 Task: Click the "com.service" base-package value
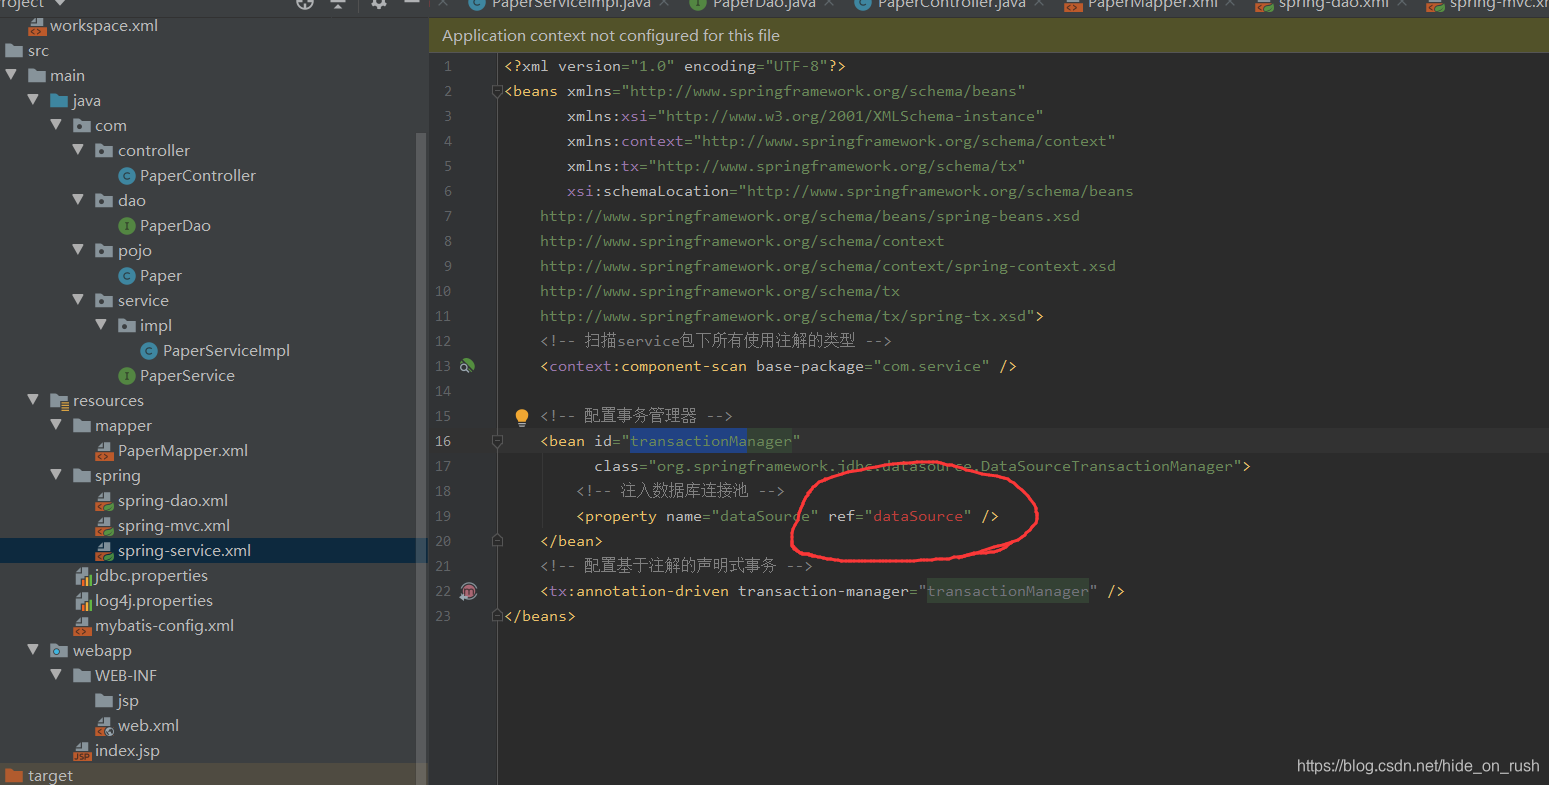pyautogui.click(x=932, y=366)
